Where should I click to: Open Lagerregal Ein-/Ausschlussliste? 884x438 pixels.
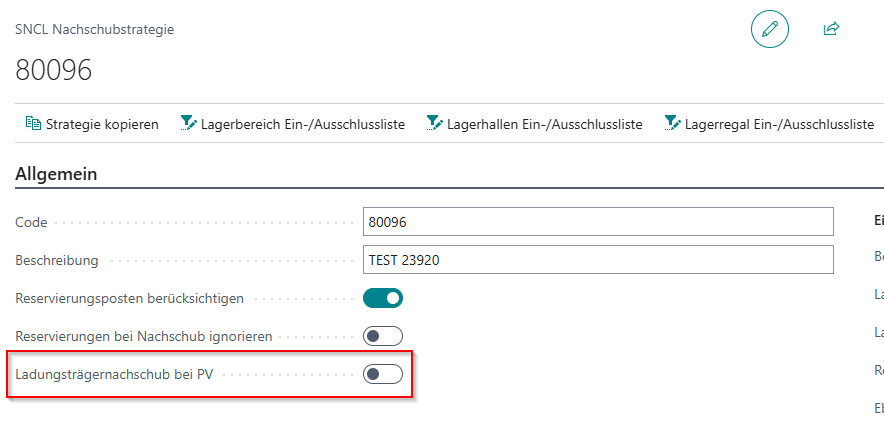[779, 125]
